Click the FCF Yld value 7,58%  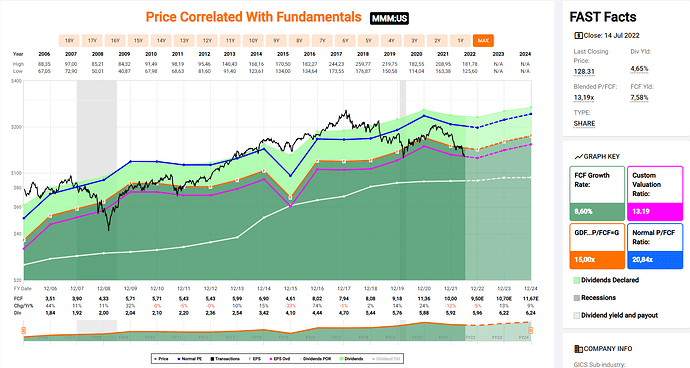point(639,98)
